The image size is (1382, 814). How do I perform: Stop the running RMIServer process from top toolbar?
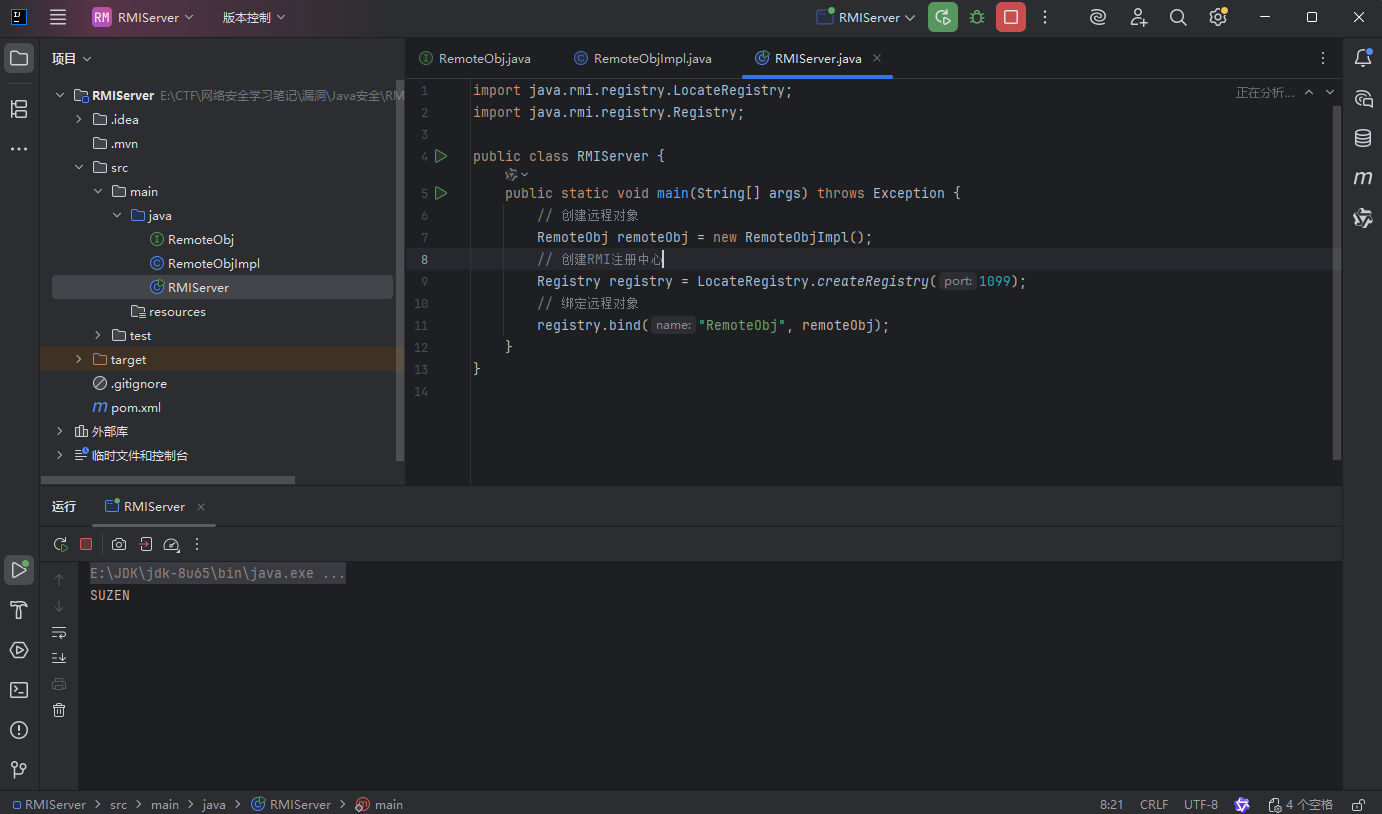(x=1011, y=17)
